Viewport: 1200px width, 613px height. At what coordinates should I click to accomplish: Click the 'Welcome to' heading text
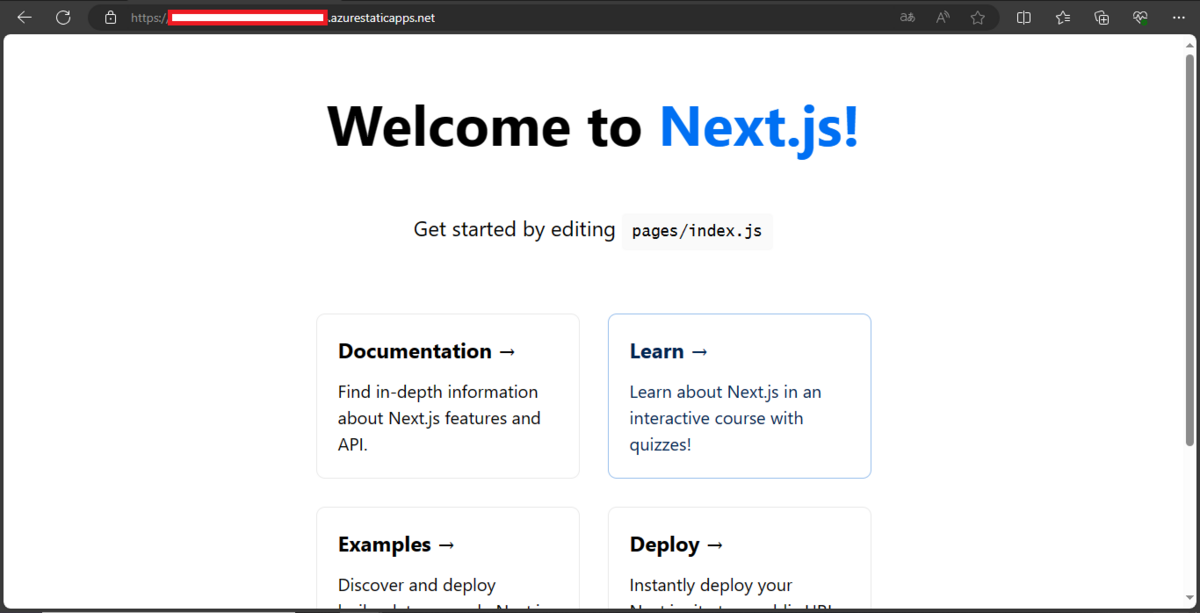point(485,126)
